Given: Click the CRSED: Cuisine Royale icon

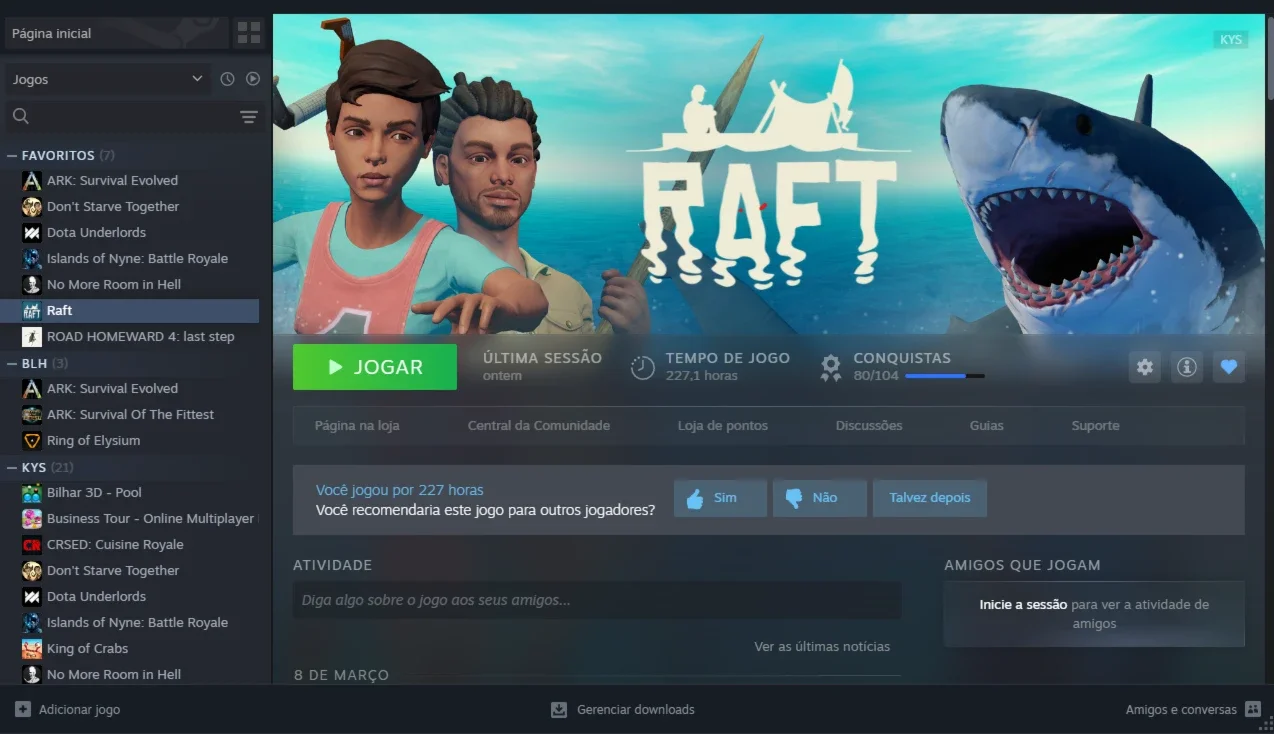Looking at the screenshot, I should (x=32, y=545).
